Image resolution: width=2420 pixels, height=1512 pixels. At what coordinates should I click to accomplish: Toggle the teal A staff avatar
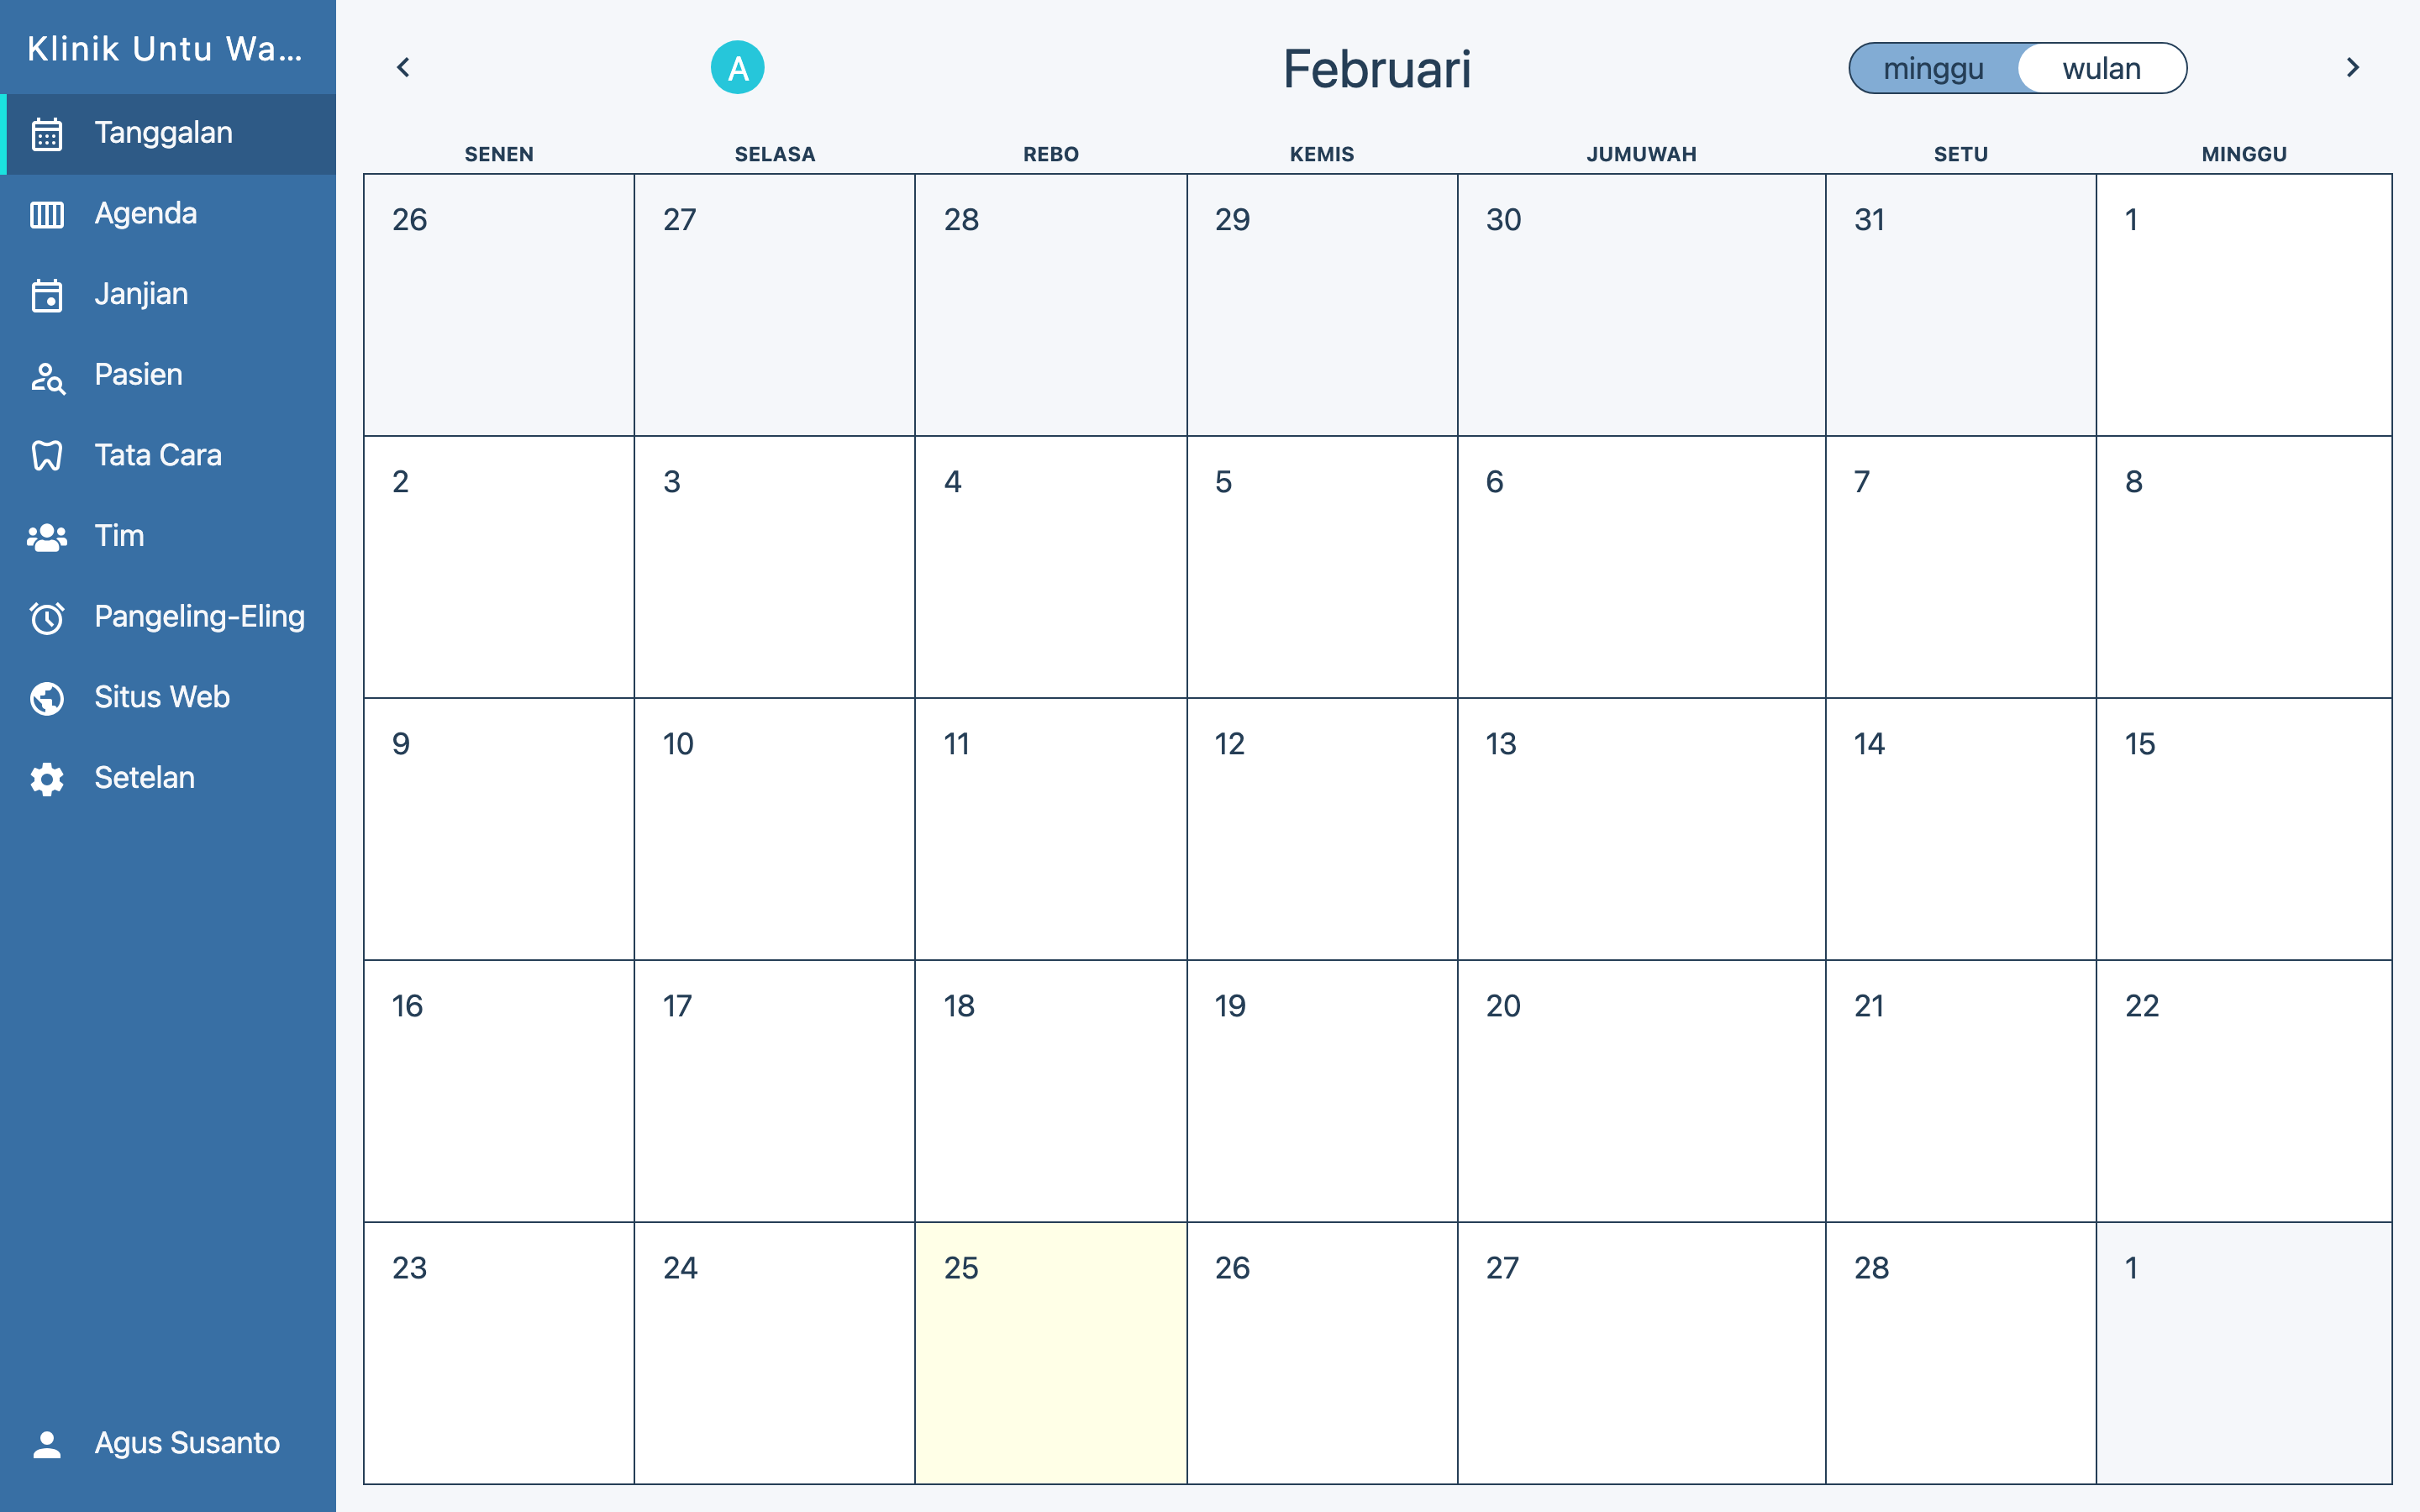737,68
